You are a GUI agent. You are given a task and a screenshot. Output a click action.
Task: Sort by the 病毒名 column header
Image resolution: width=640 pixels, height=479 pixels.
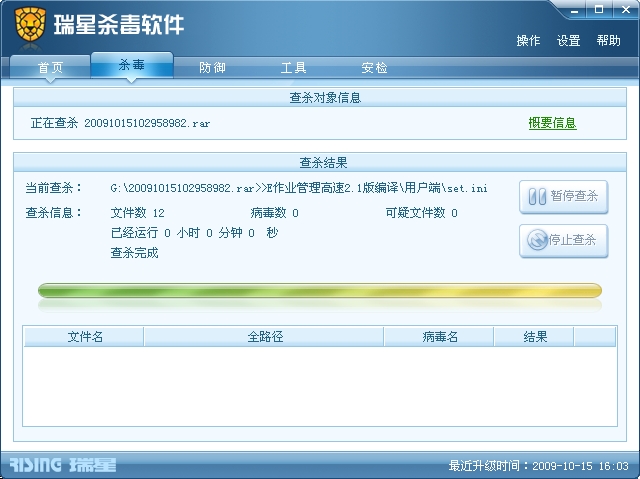(439, 337)
